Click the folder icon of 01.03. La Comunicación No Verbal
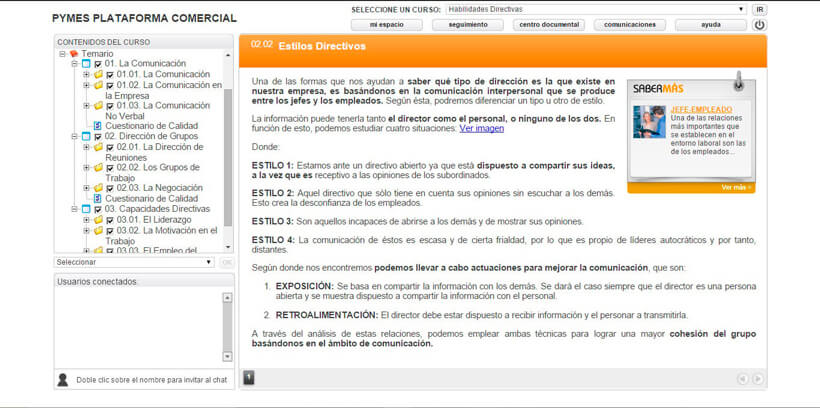Viewport: 820px width, 408px height. click(x=98, y=105)
